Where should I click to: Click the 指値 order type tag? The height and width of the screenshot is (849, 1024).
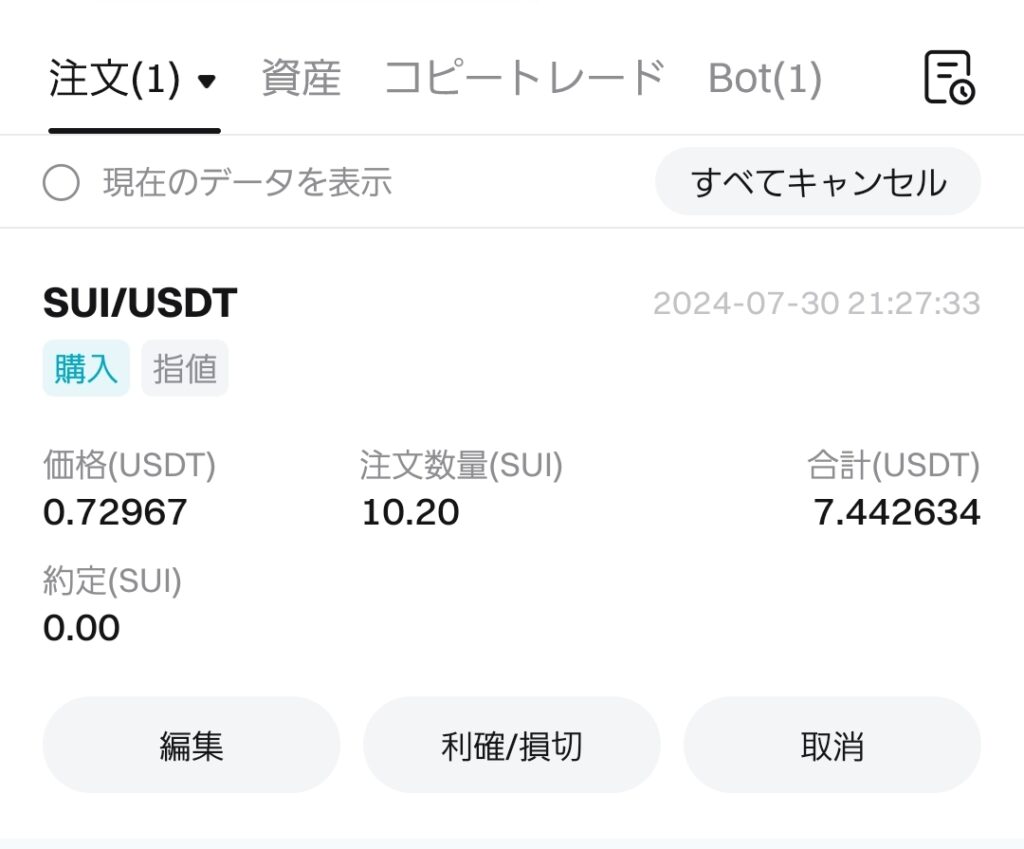(185, 368)
